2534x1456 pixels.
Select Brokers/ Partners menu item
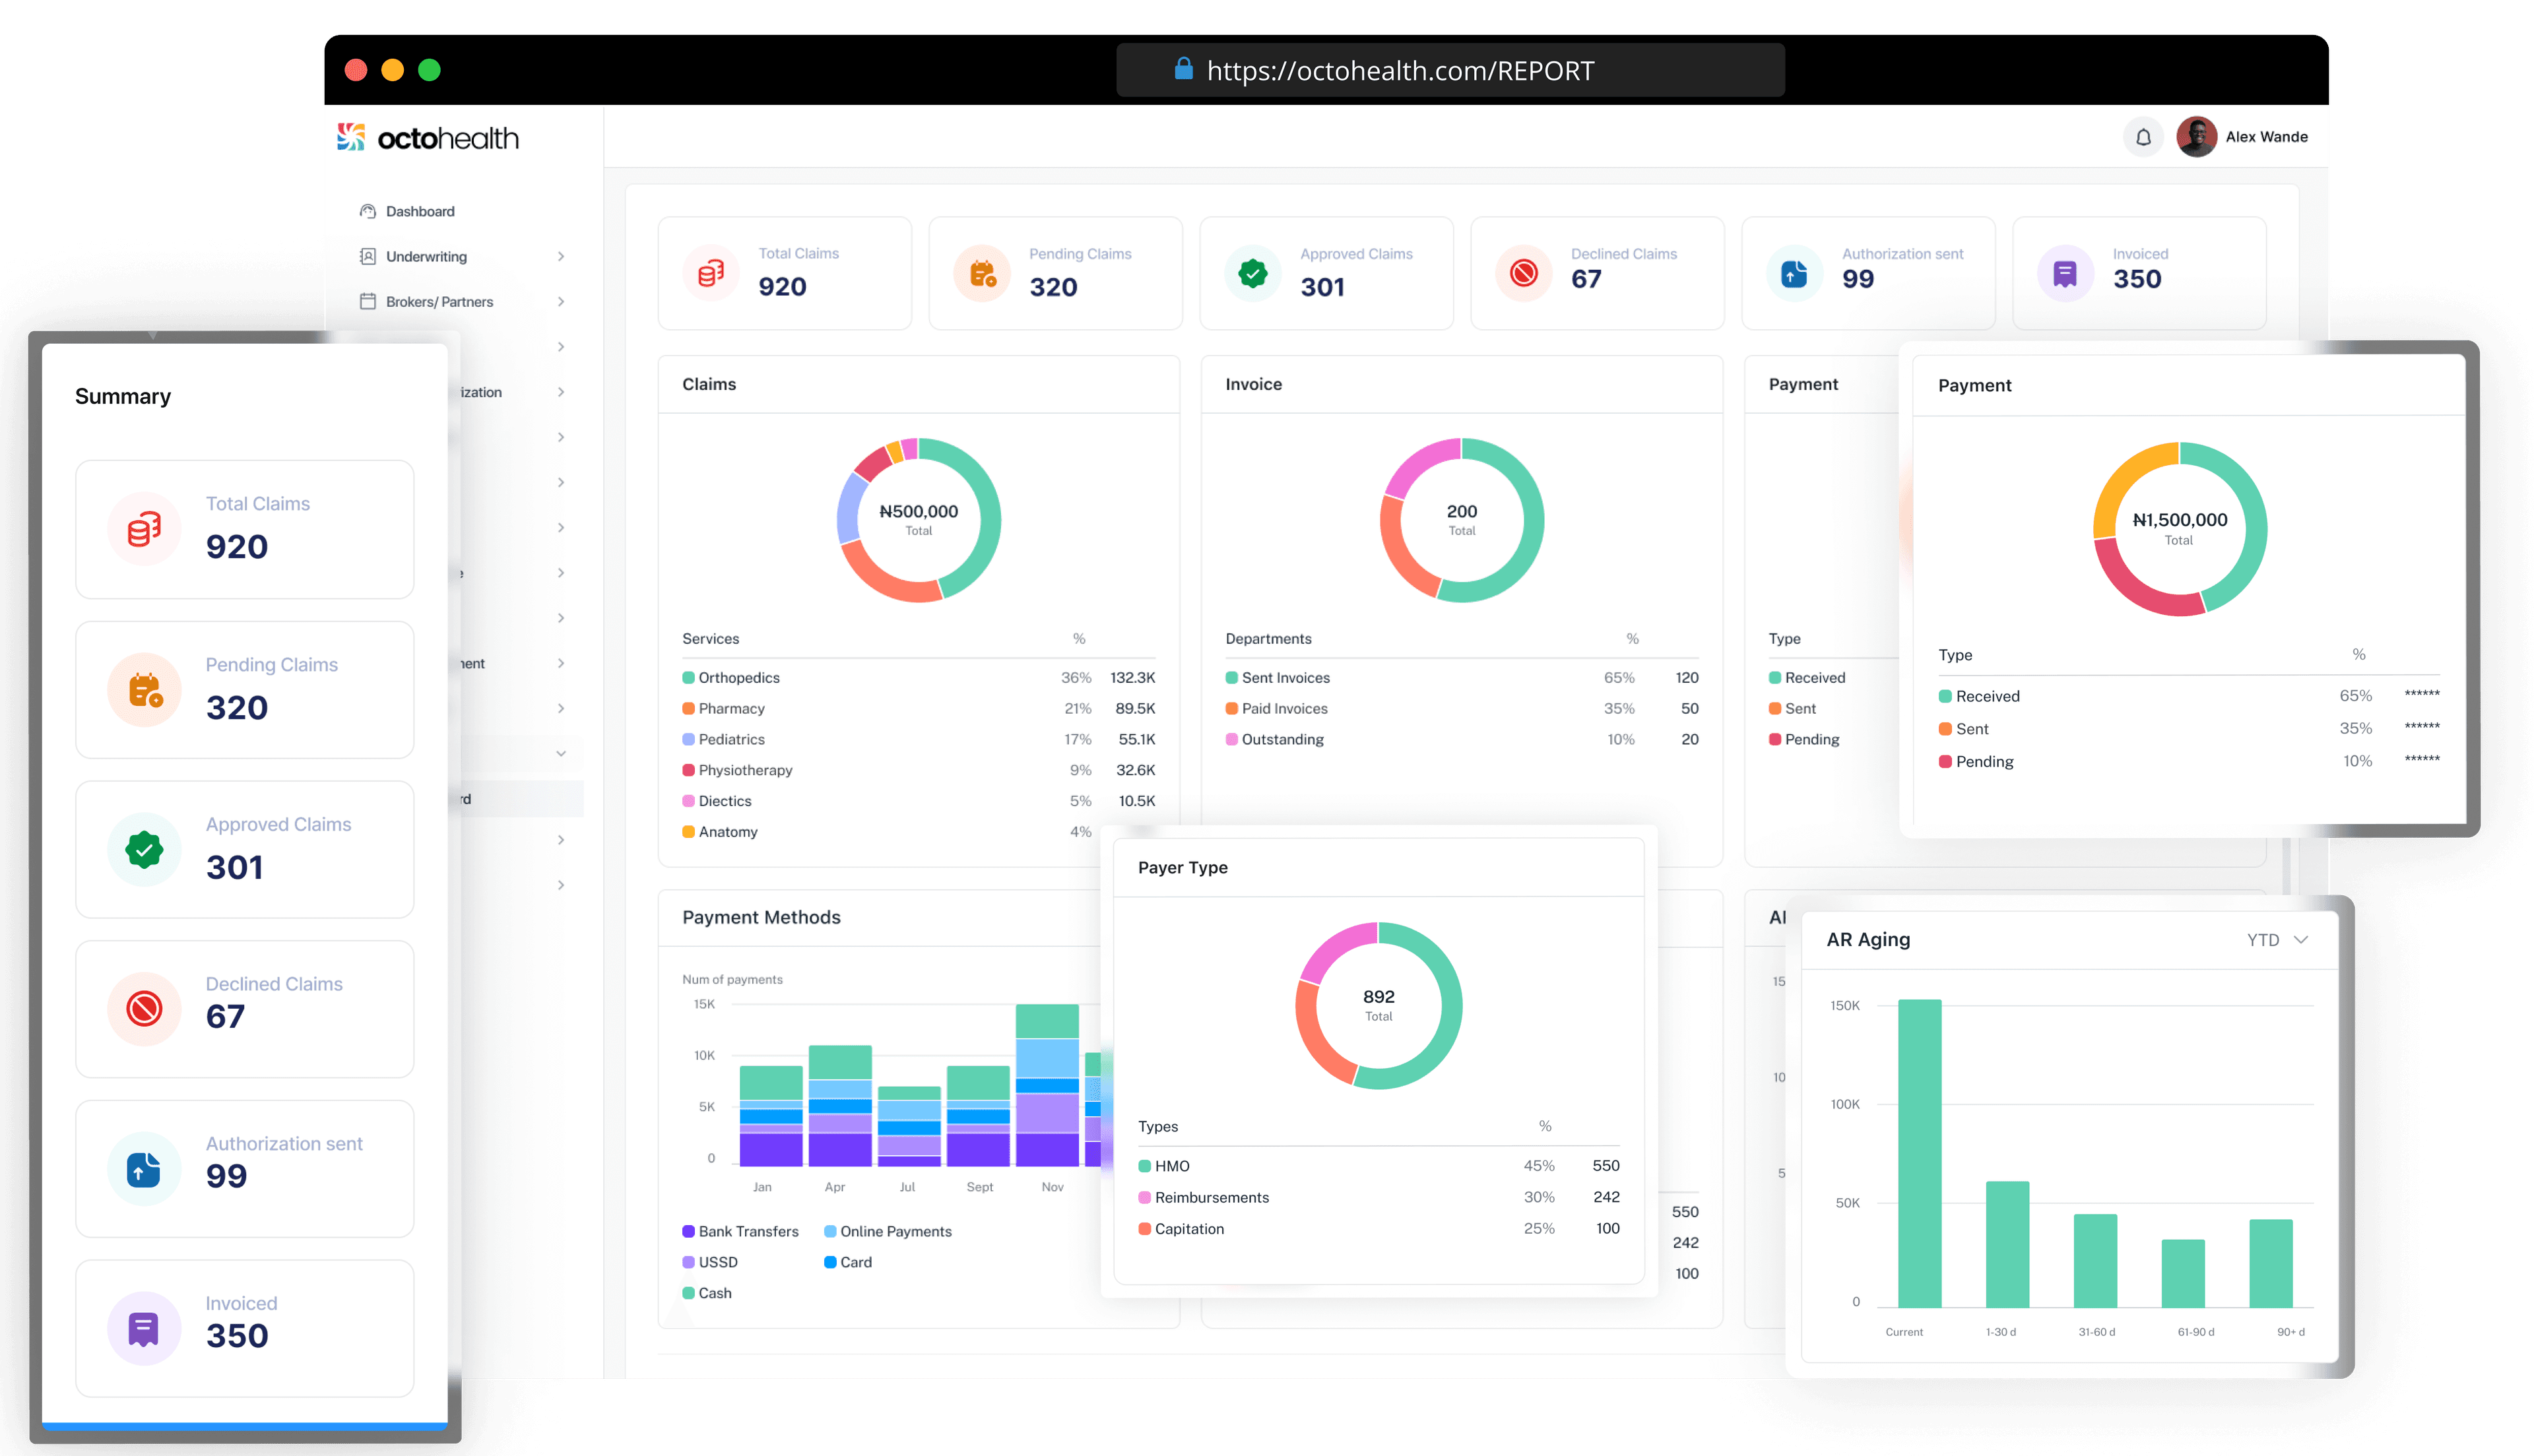[x=439, y=302]
